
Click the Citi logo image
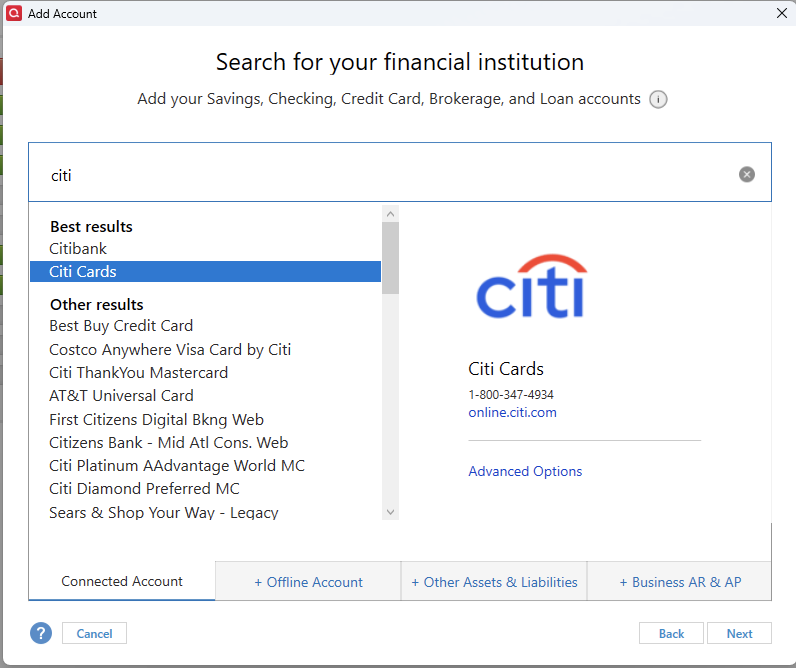532,286
